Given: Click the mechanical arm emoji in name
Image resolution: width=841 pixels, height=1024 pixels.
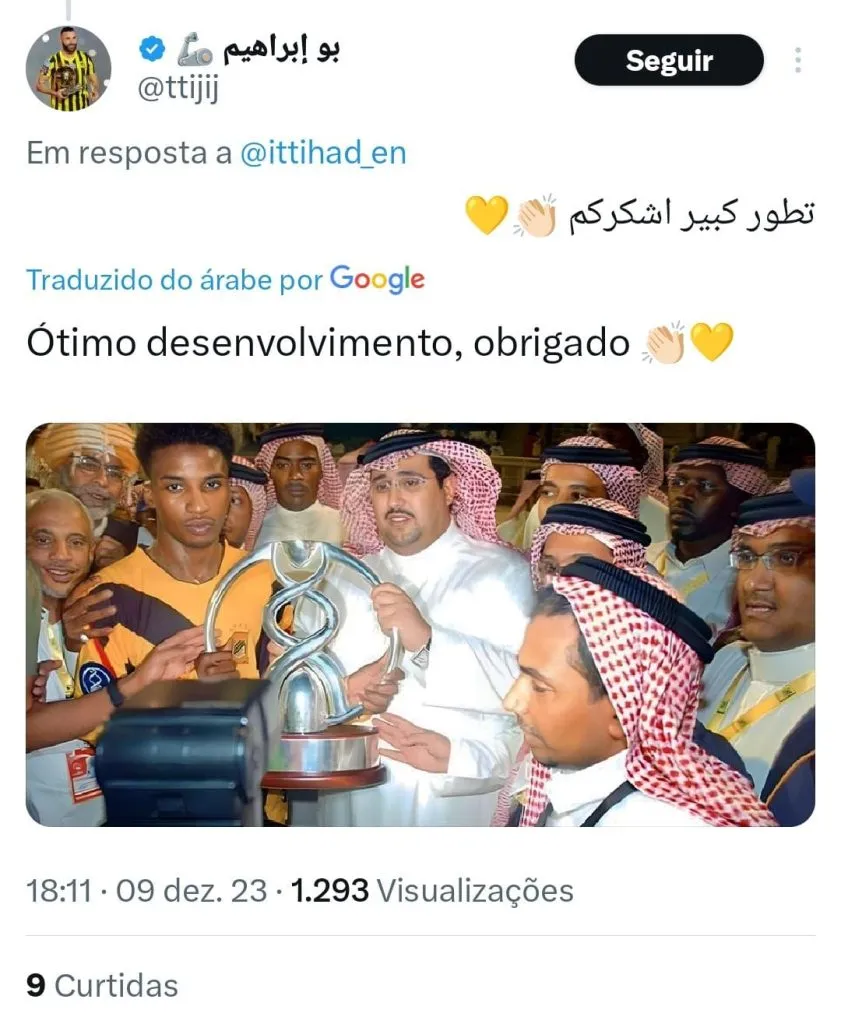Looking at the screenshot, I should 195,50.
